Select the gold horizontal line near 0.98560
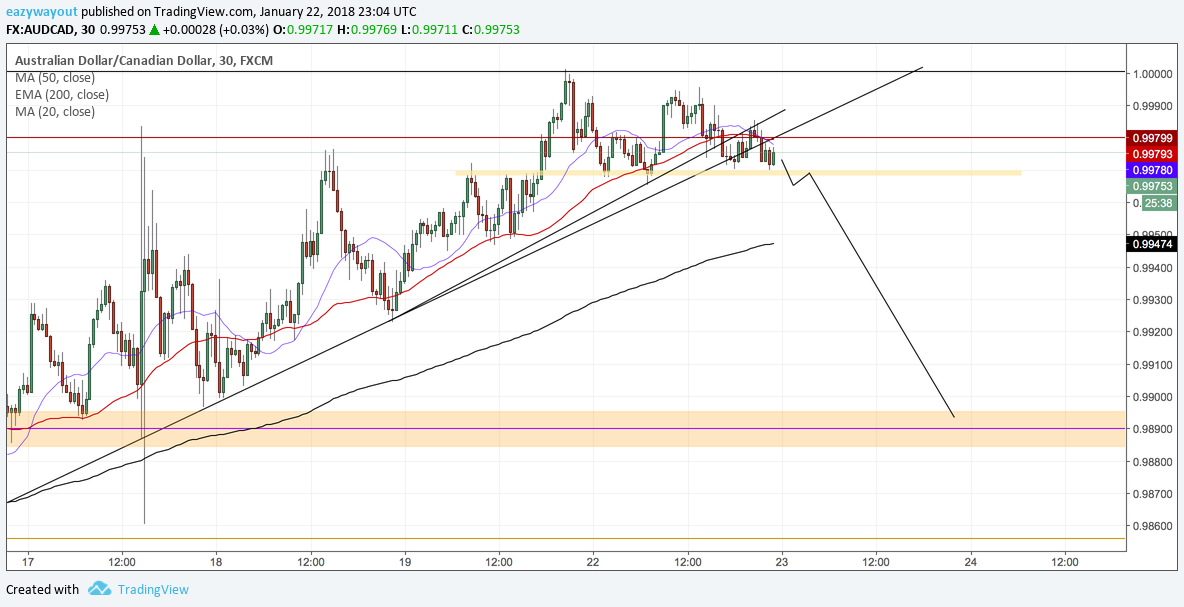This screenshot has height=607, width=1184. (x=565, y=538)
